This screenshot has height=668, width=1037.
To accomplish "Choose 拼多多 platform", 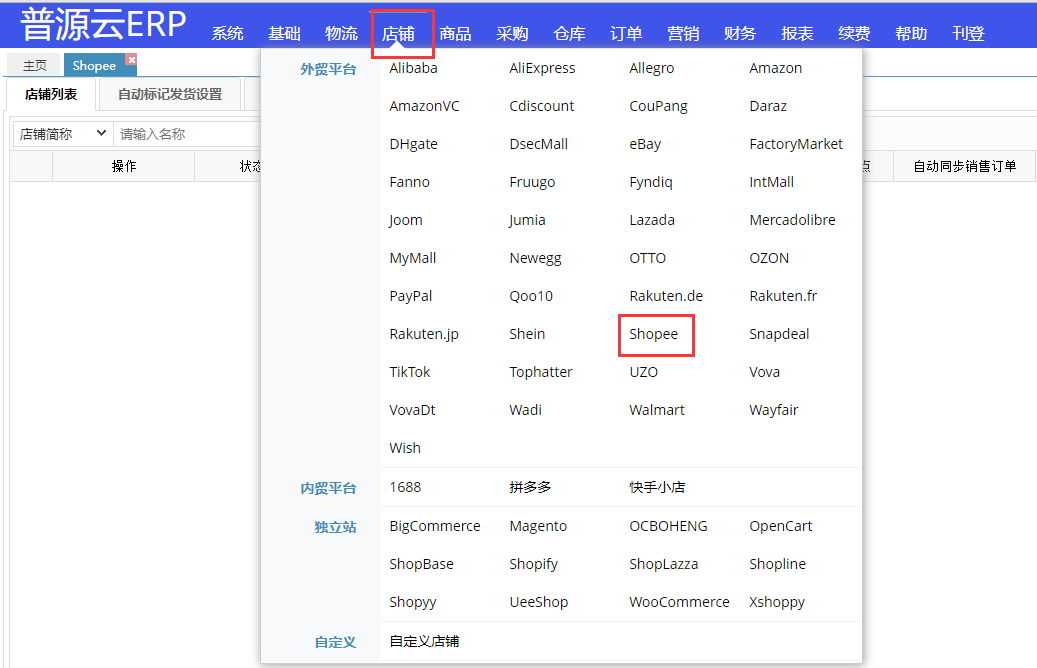I will point(530,487).
